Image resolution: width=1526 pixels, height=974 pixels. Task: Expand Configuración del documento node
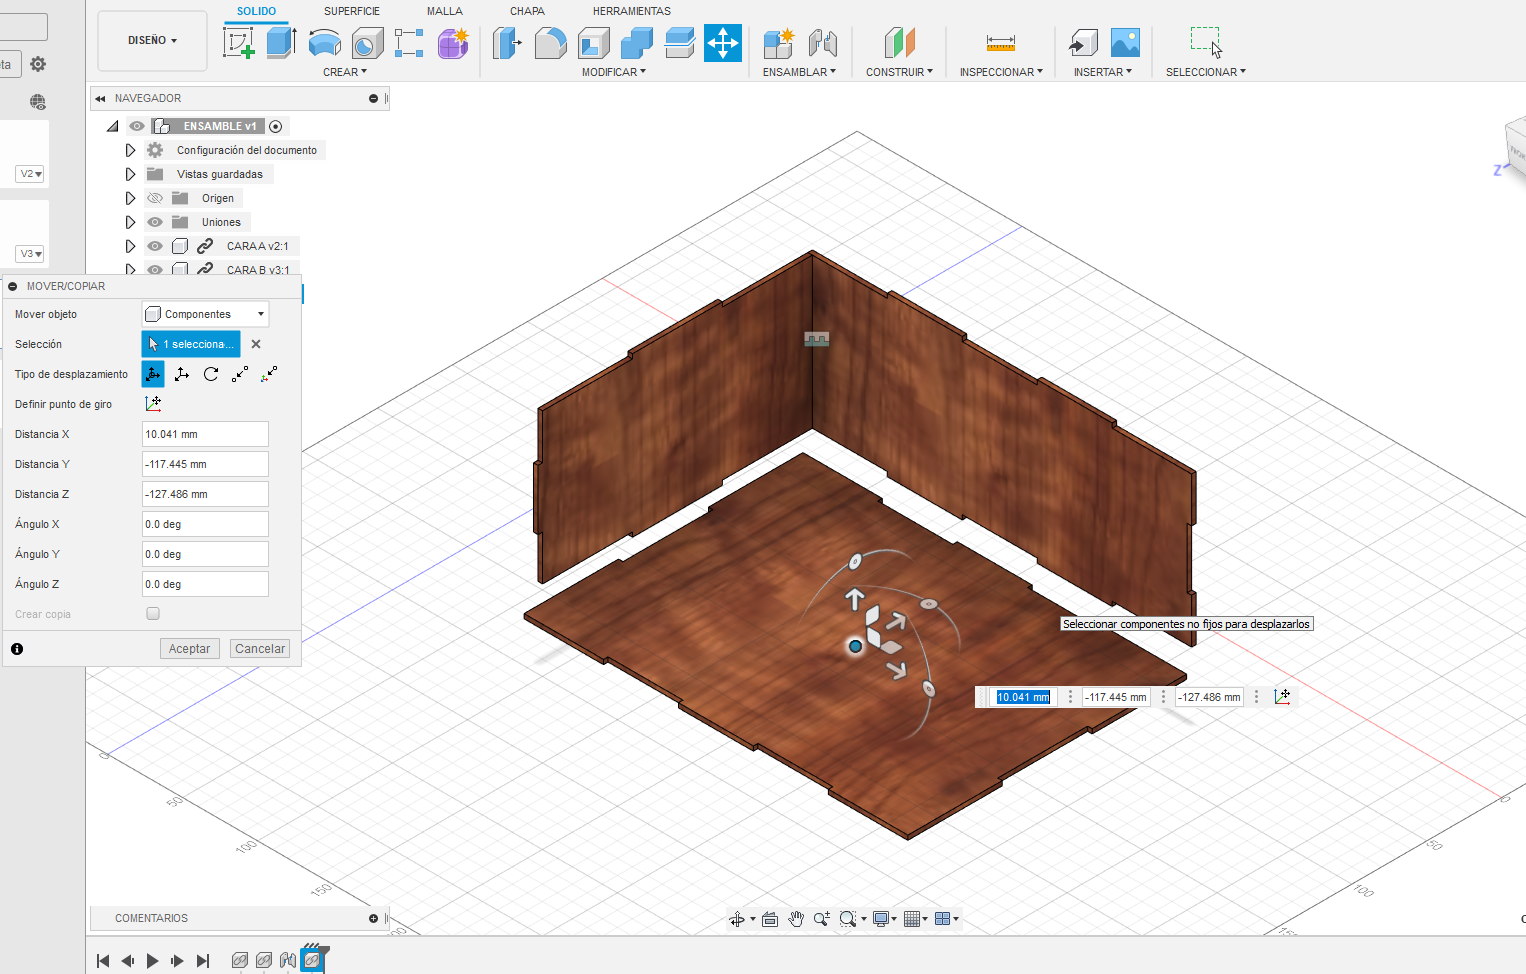point(130,150)
